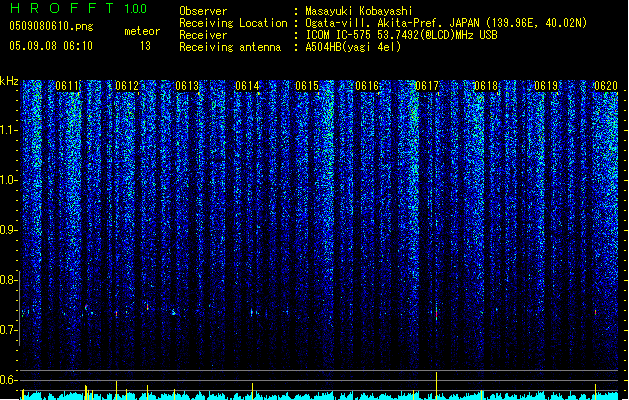Click the date stamp 05.09.08 06:10
Screen dimensions: 629x400
[x=51, y=46]
